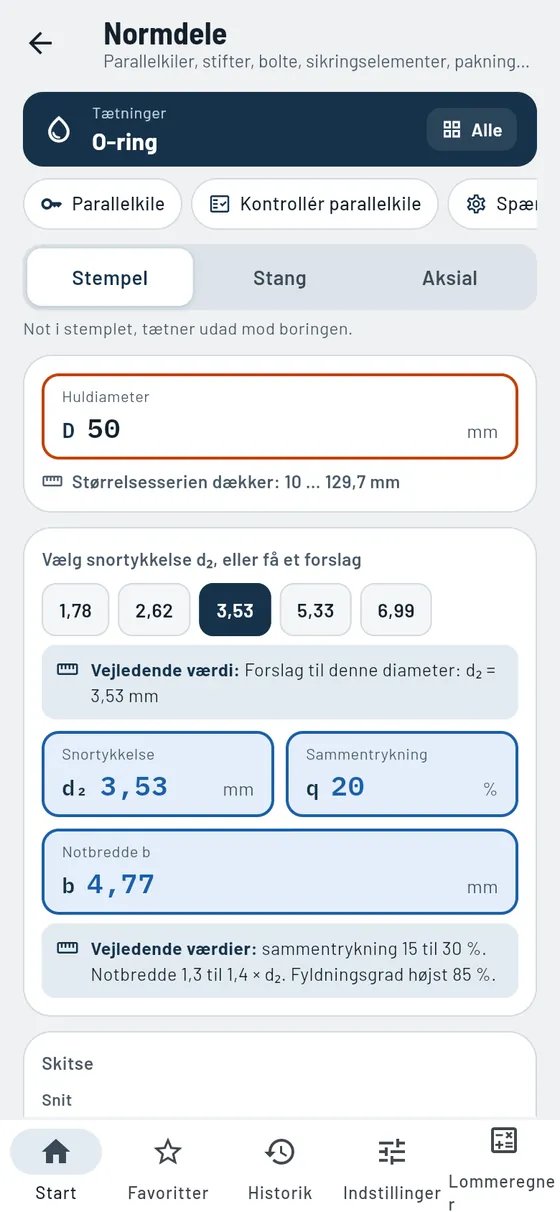Choose snortykkelse 2,62
560x1212 pixels.
154,610
